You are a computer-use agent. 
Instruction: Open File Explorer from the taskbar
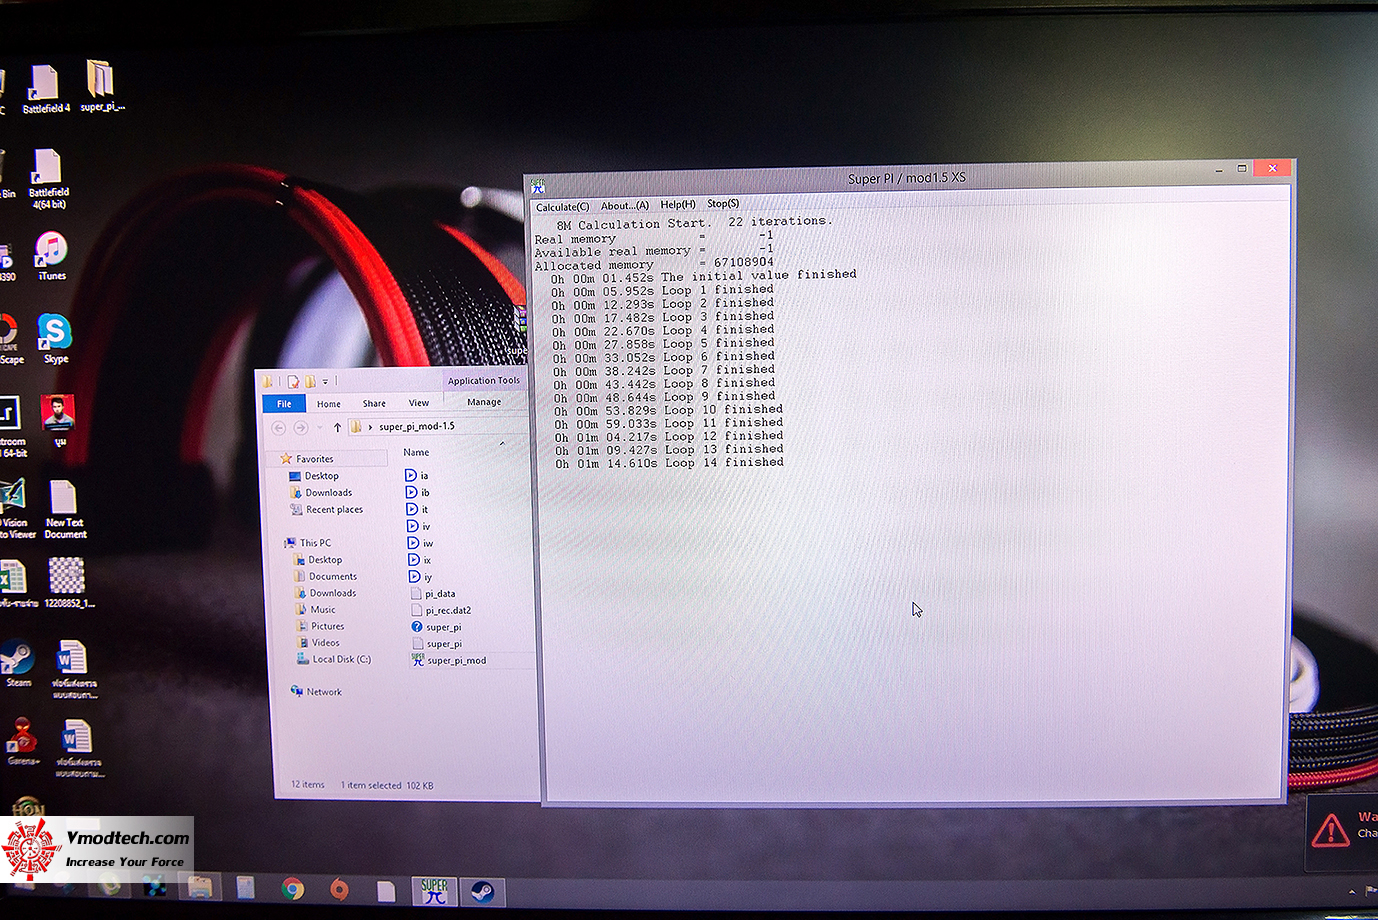199,887
